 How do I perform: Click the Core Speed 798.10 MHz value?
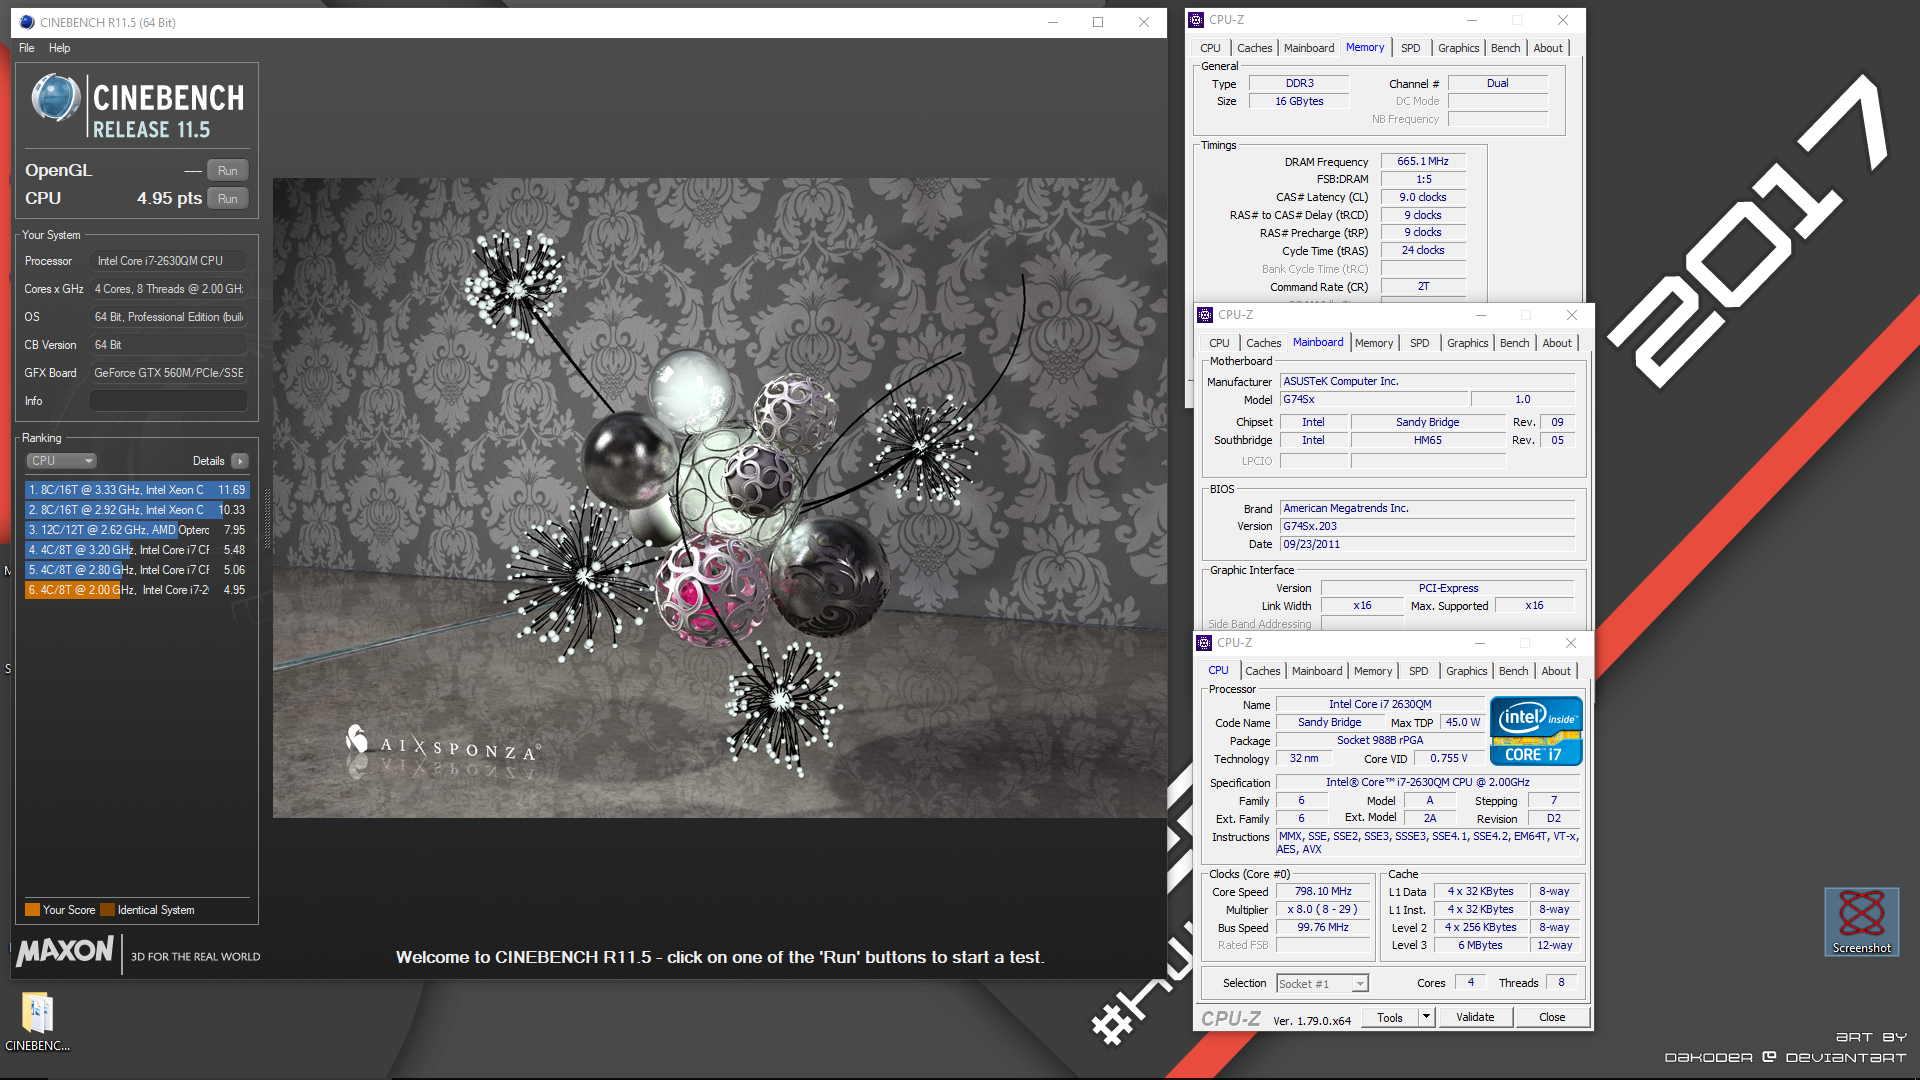coord(1323,891)
